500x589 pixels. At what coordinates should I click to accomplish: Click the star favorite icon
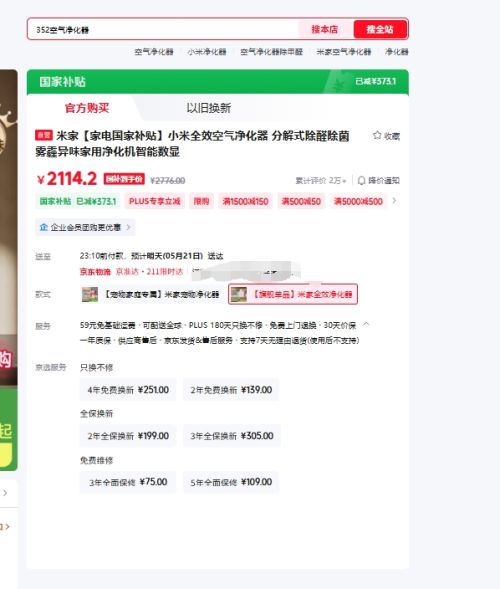tap(377, 135)
